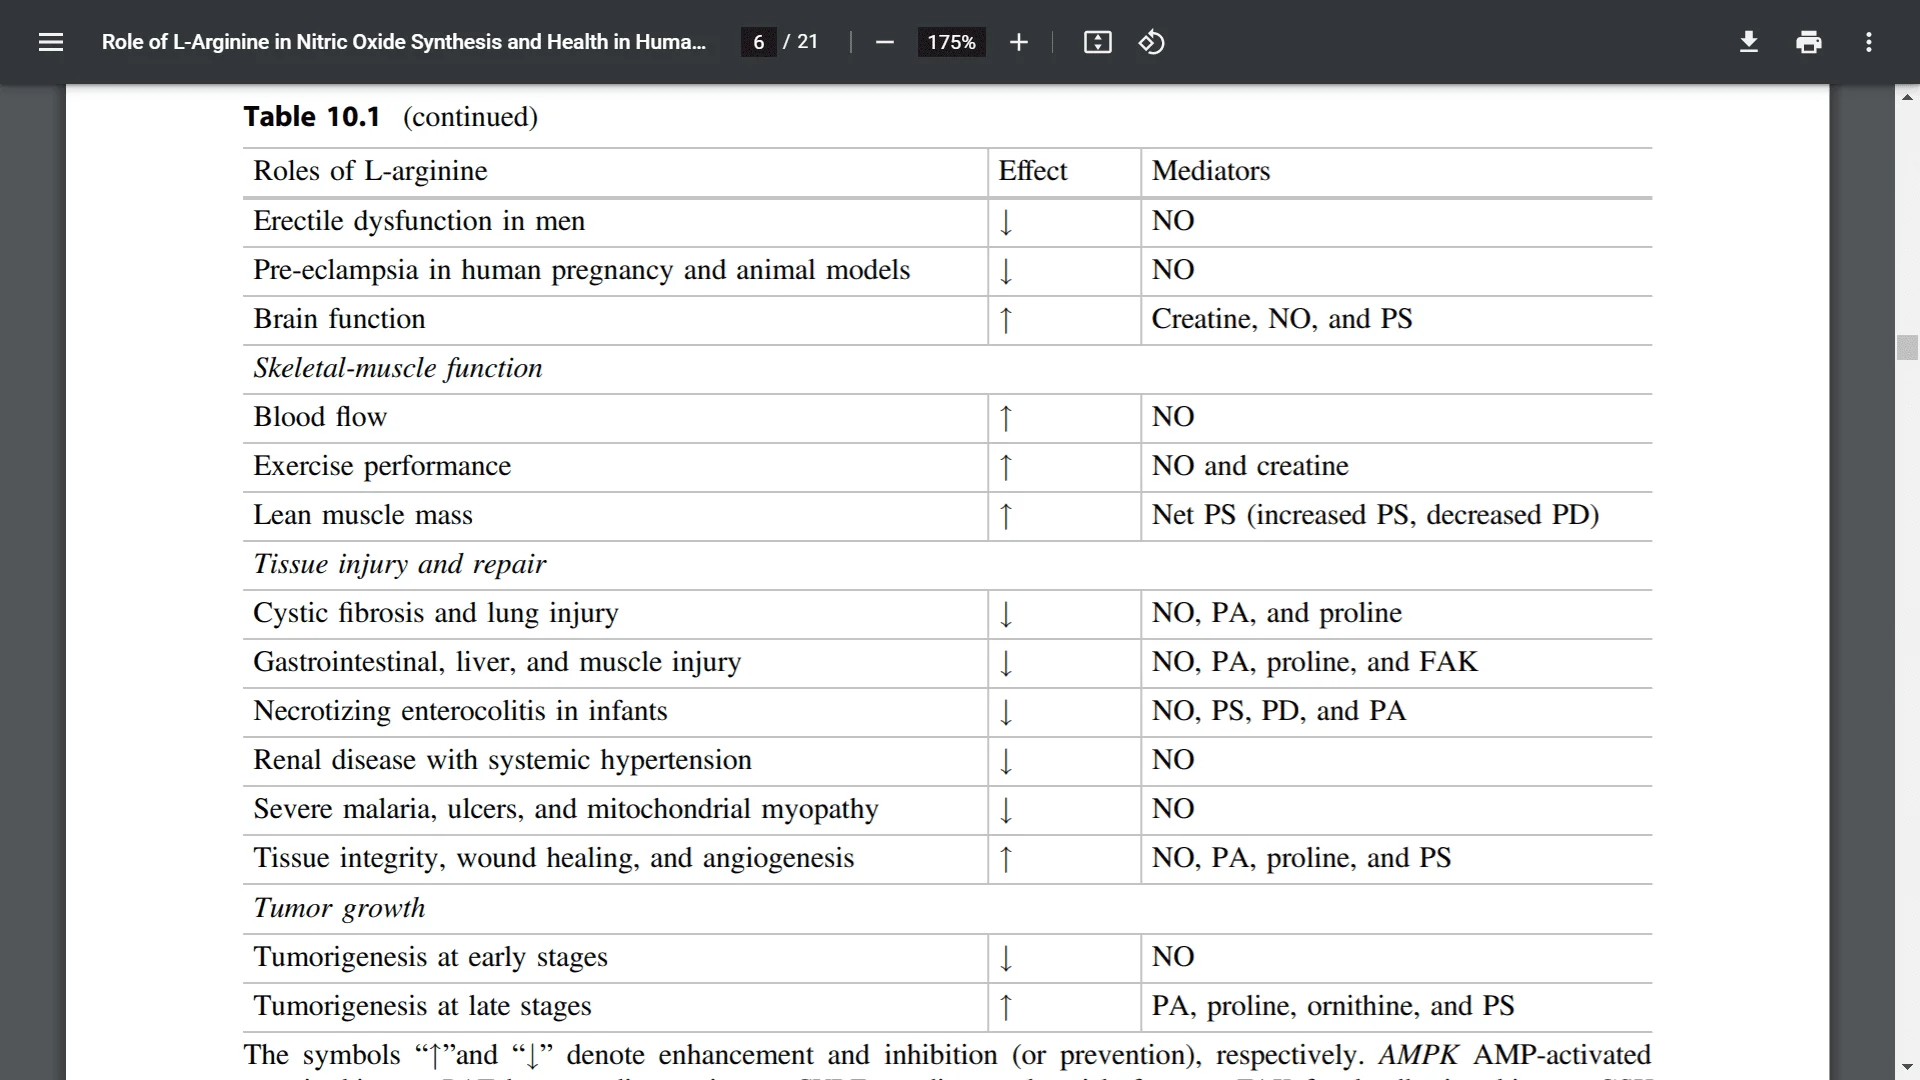This screenshot has height=1080, width=1920.
Task: Click the hamburger menu icon top-left
Action: point(51,42)
